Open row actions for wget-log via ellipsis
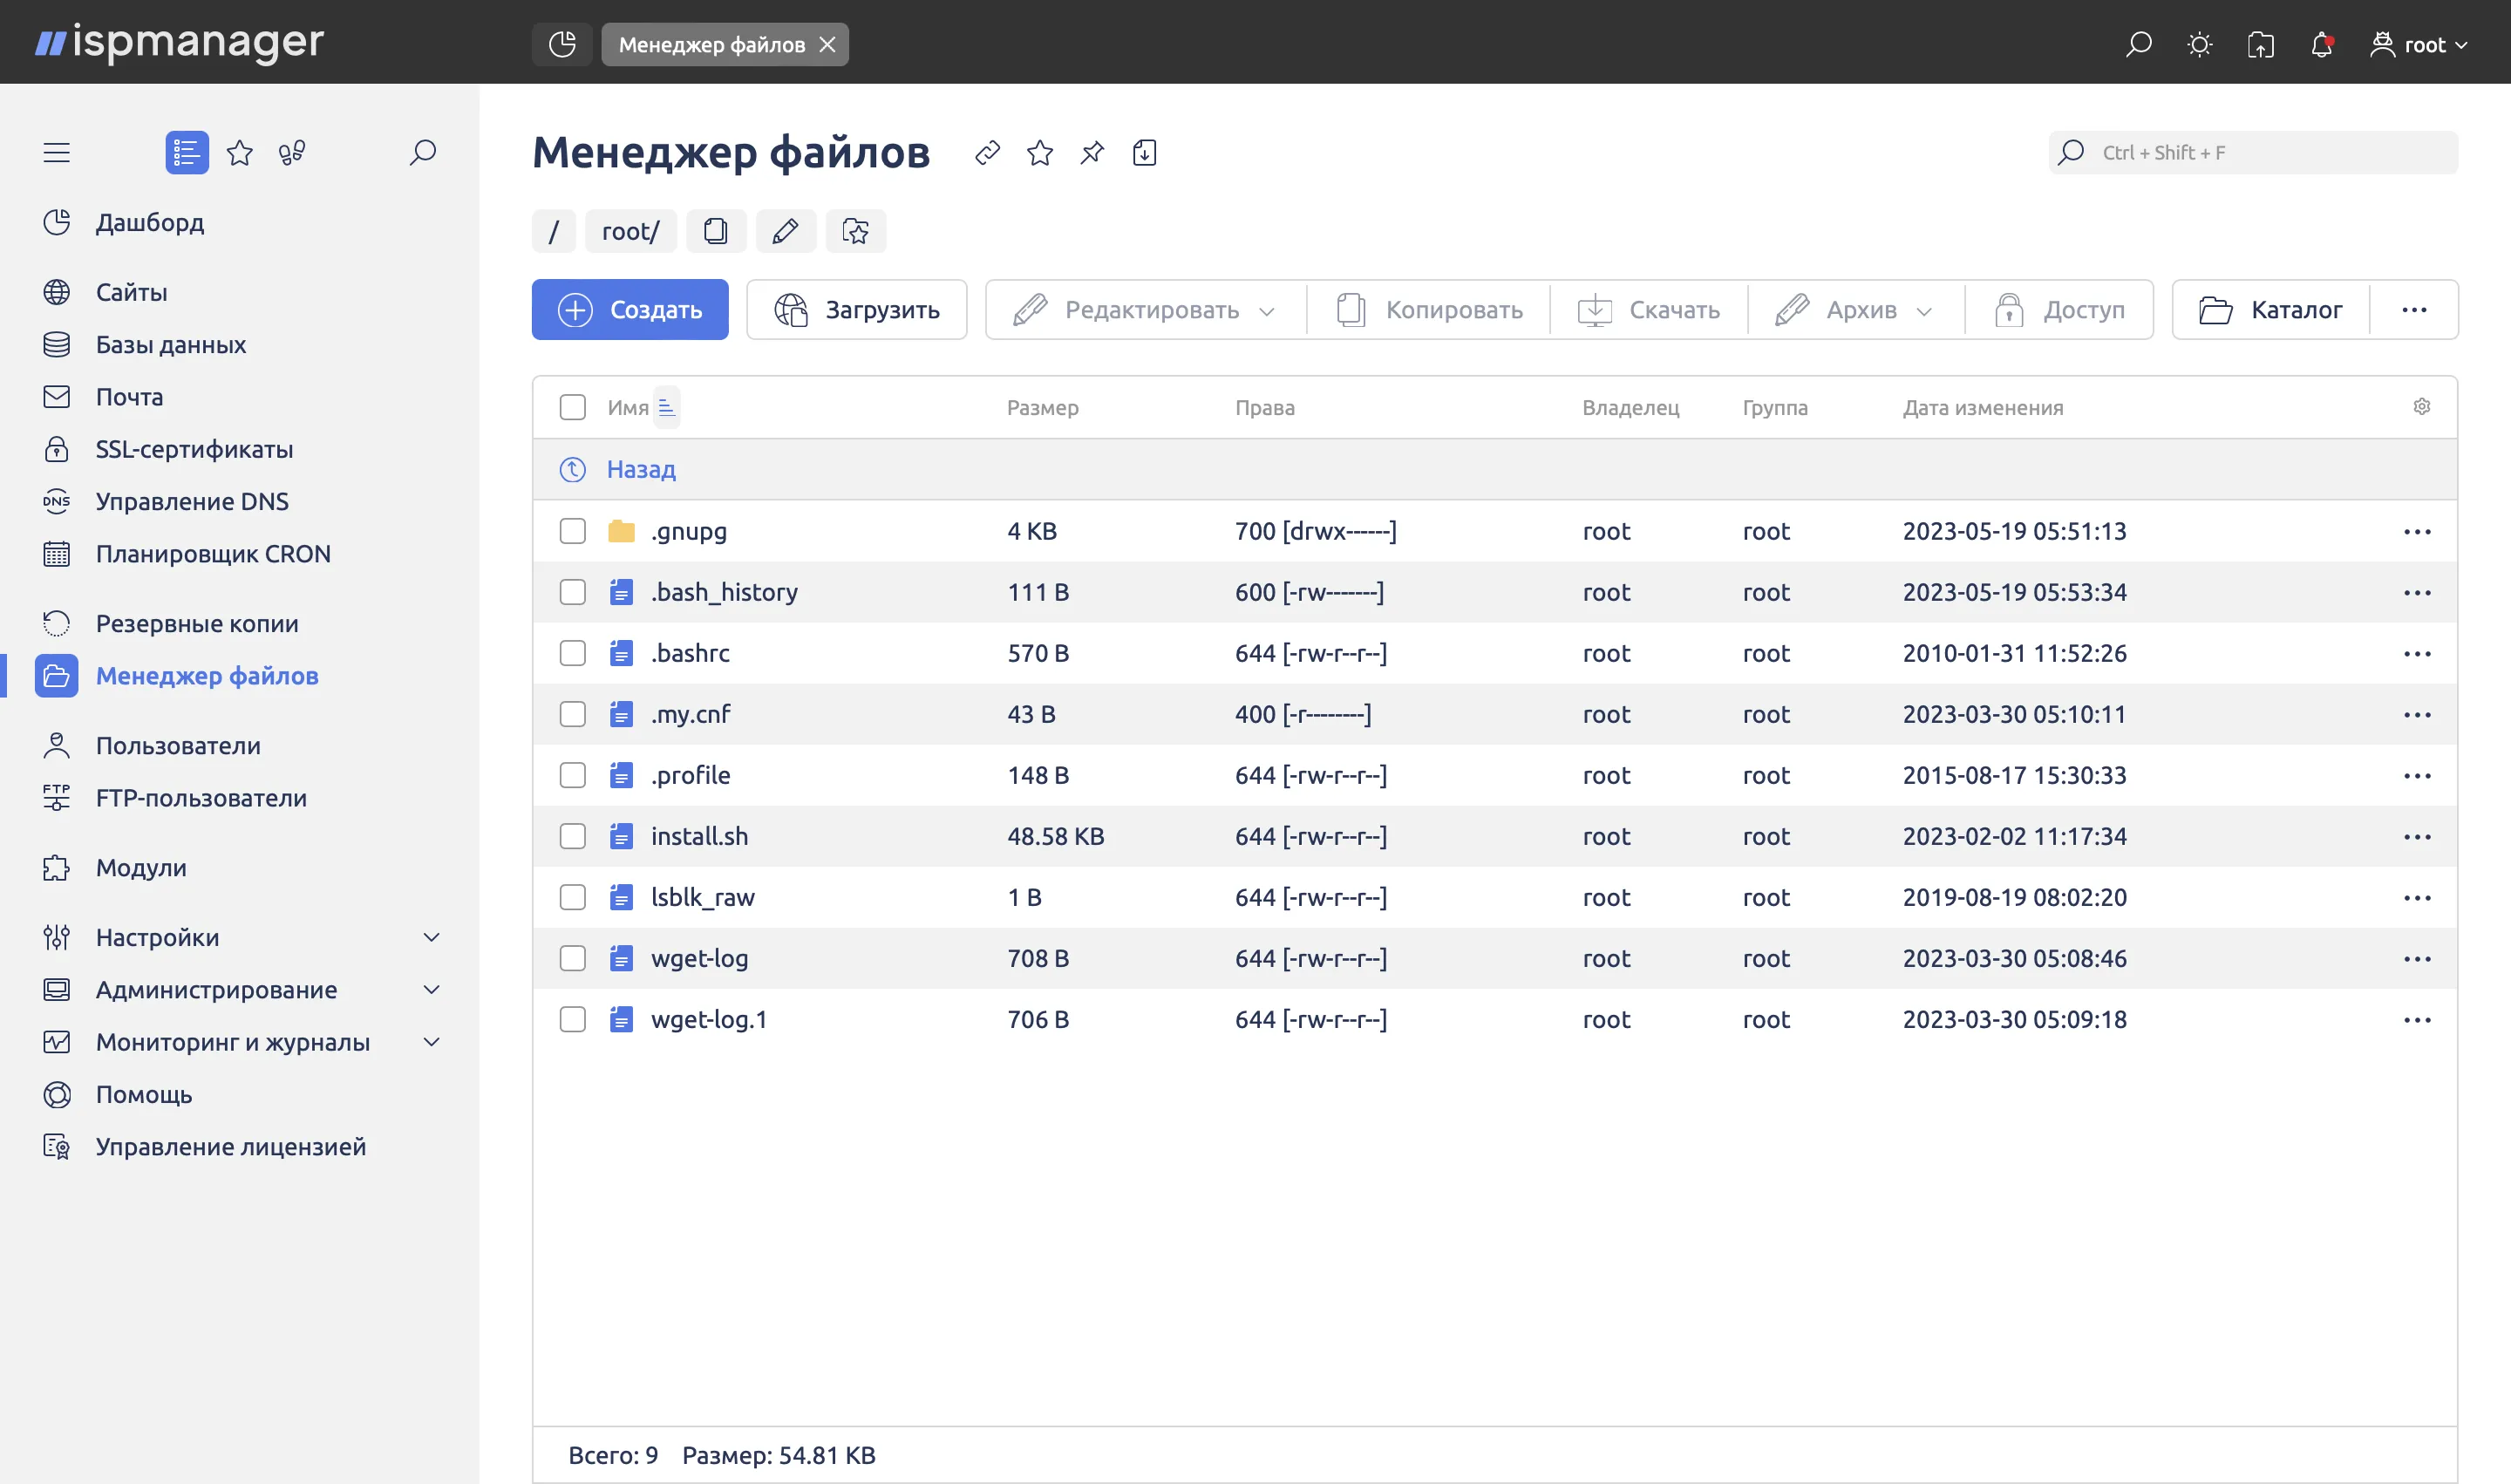 point(2418,958)
